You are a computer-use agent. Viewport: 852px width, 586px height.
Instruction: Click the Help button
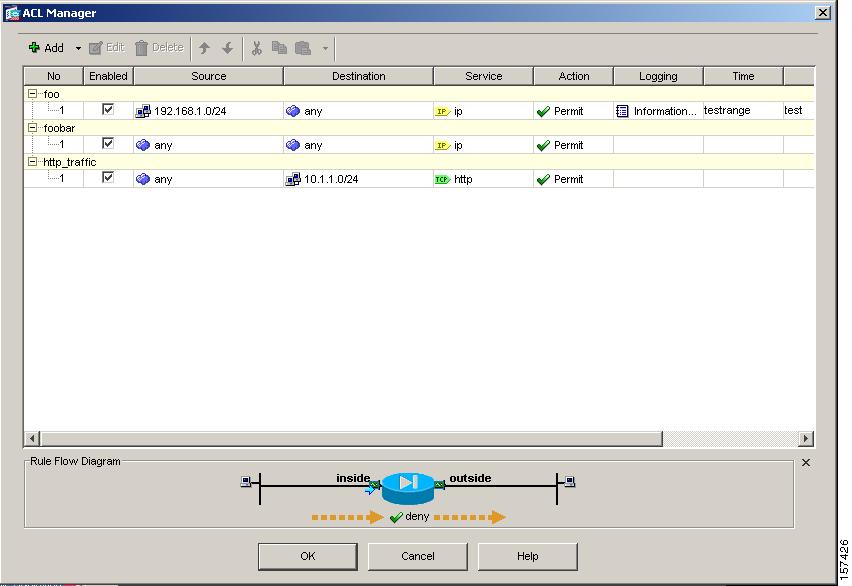[527, 556]
